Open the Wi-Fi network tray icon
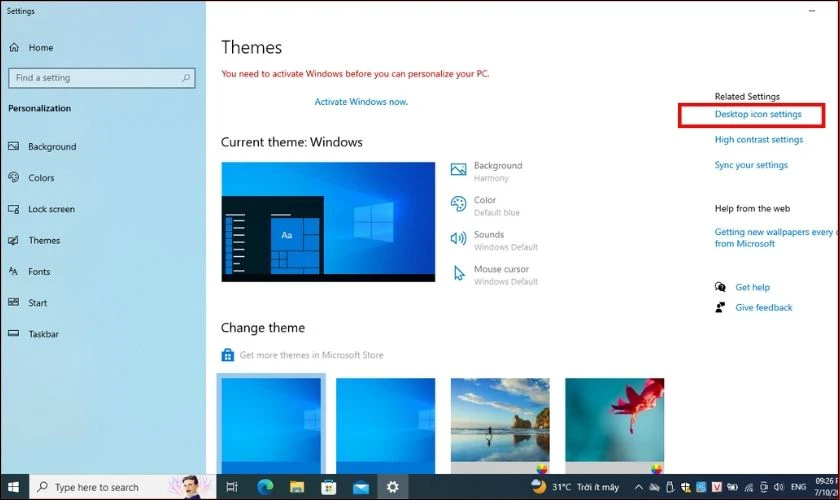Viewport: 840px width, 500px height. [x=748, y=487]
